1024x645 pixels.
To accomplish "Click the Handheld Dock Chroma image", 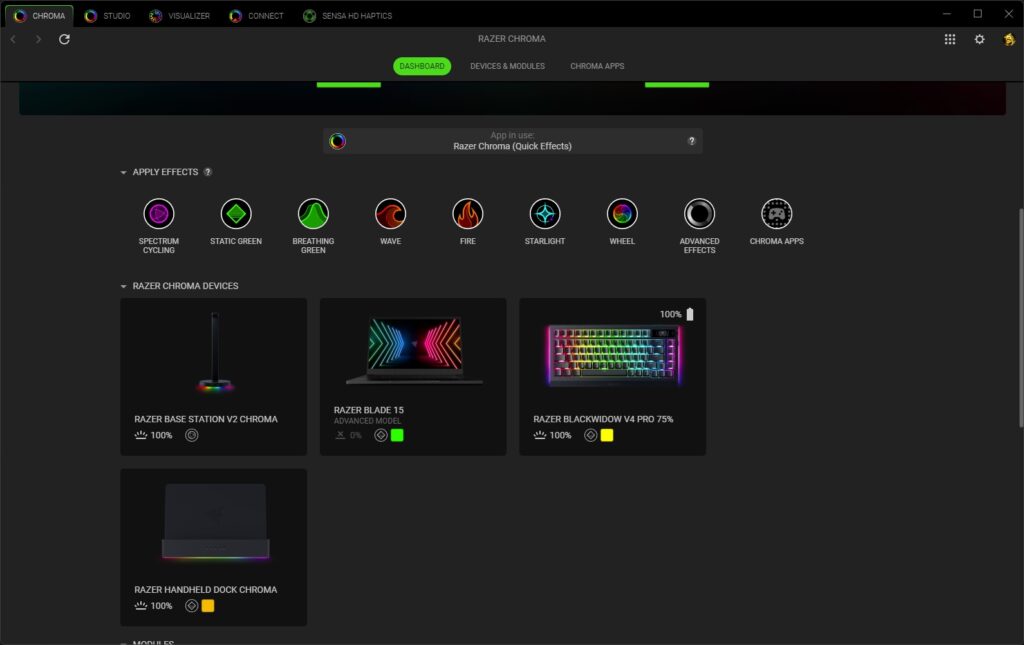I will [x=216, y=522].
